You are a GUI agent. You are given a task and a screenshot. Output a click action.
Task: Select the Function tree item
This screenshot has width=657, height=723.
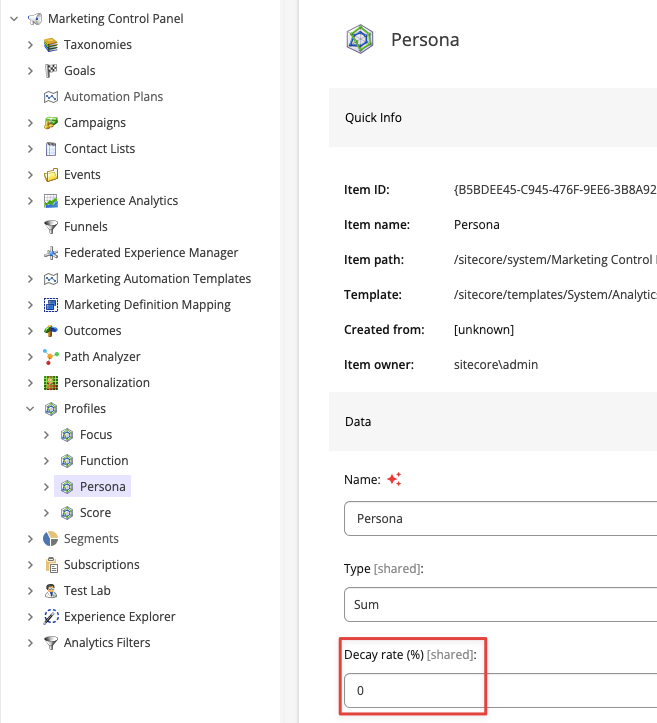coord(104,461)
